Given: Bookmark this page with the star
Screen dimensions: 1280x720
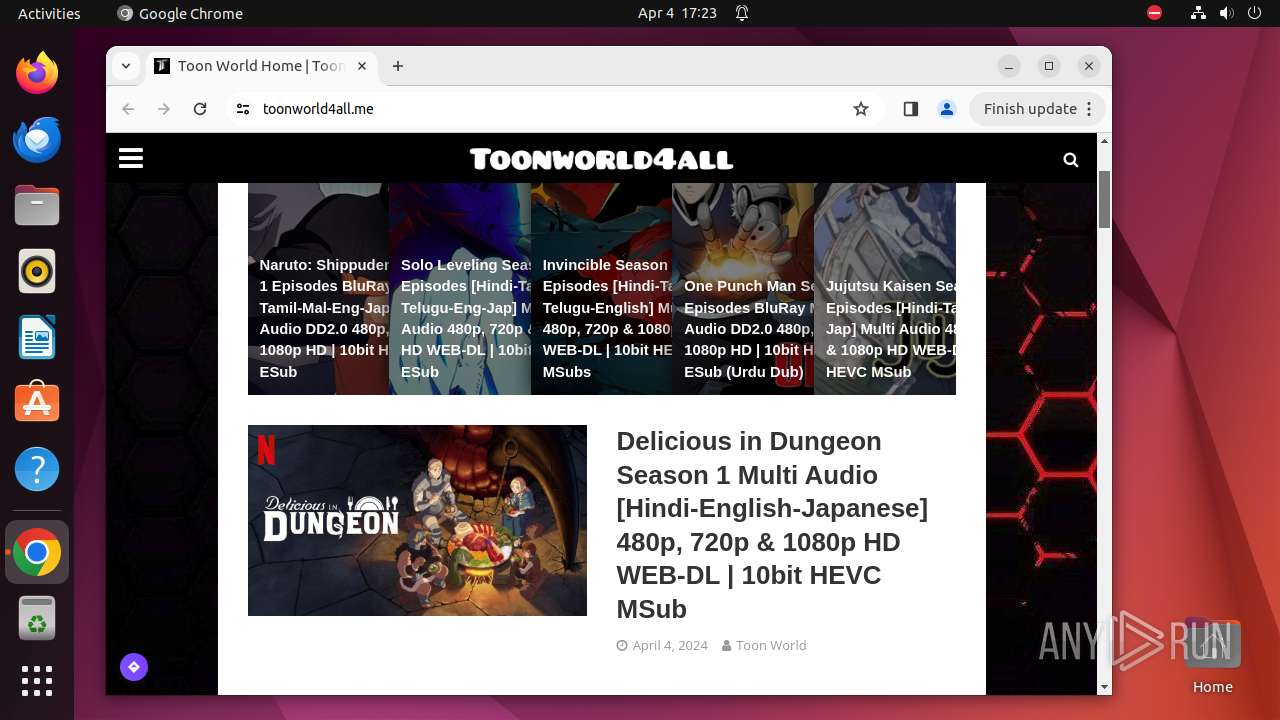Looking at the screenshot, I should (x=861, y=109).
